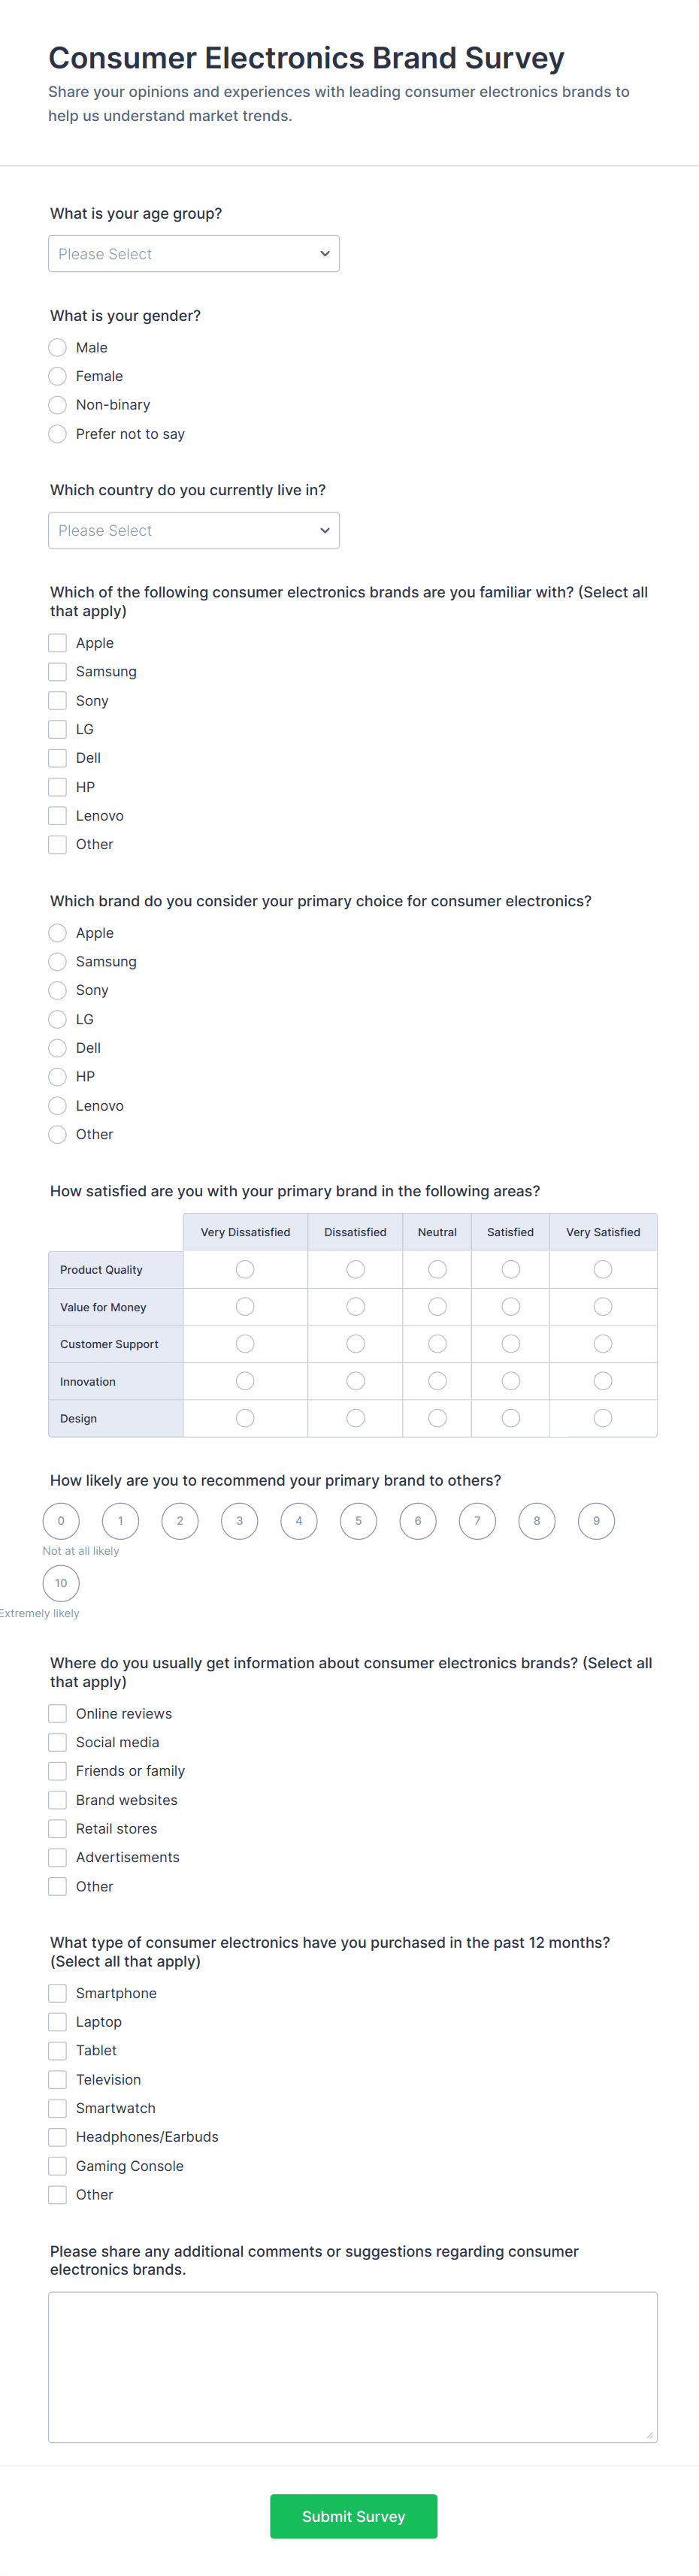Pick Dell as primary brand
699x2576 pixels.
pyautogui.click(x=58, y=1048)
